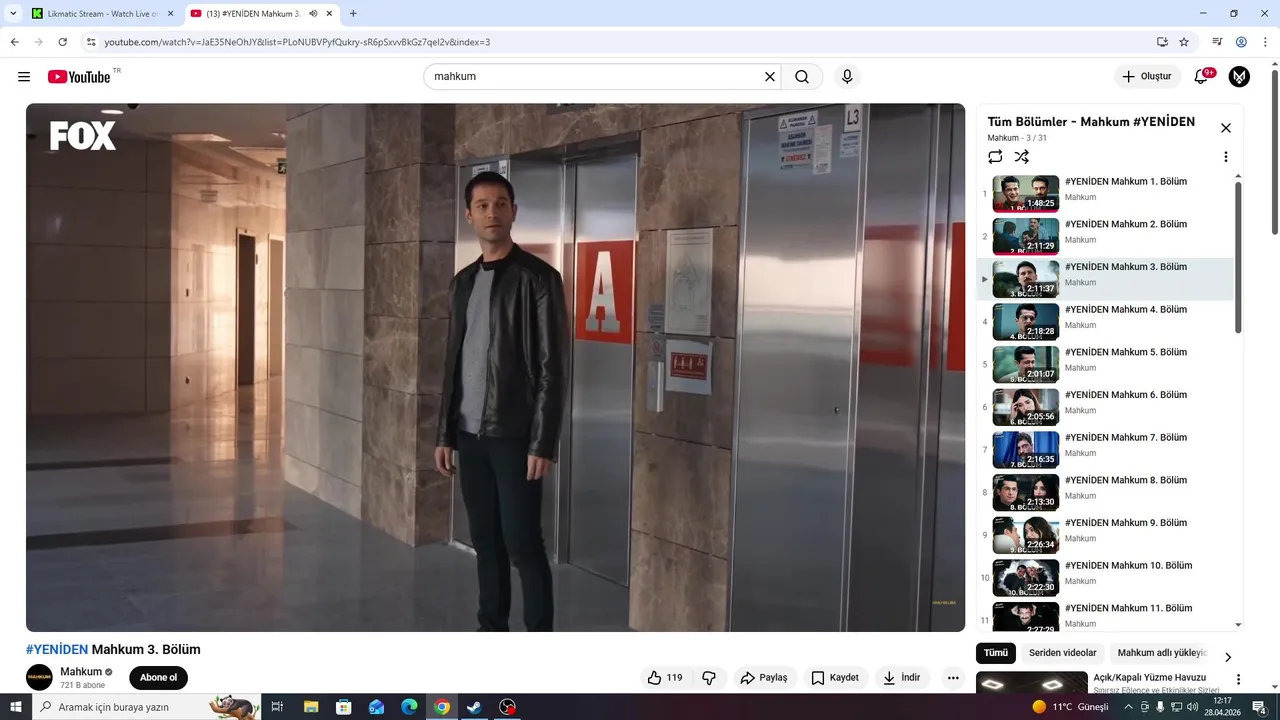Viewport: 1280px width, 720px height.
Task: Subscribe with the Abone ol button
Action: click(158, 678)
